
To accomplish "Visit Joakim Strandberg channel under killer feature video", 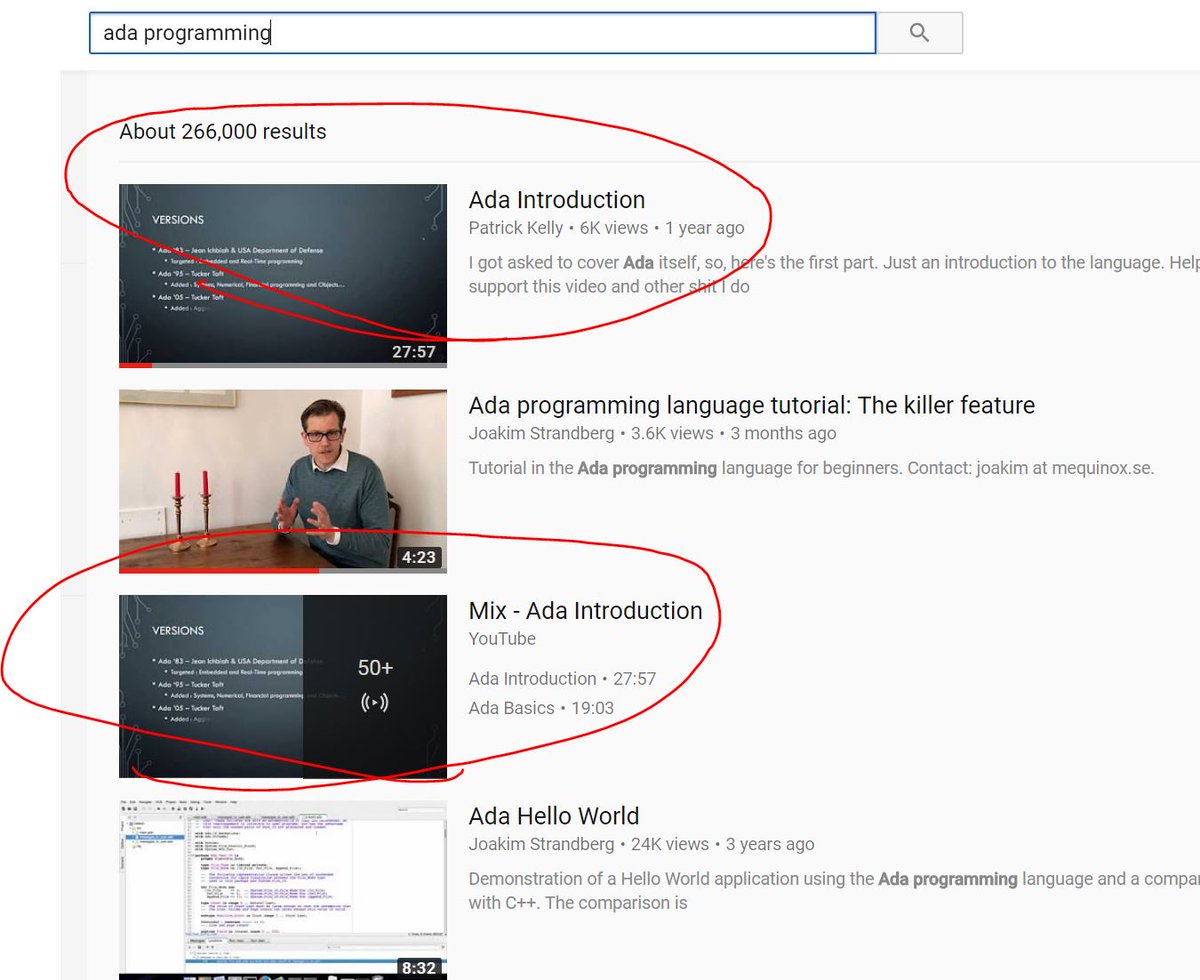I will 542,434.
